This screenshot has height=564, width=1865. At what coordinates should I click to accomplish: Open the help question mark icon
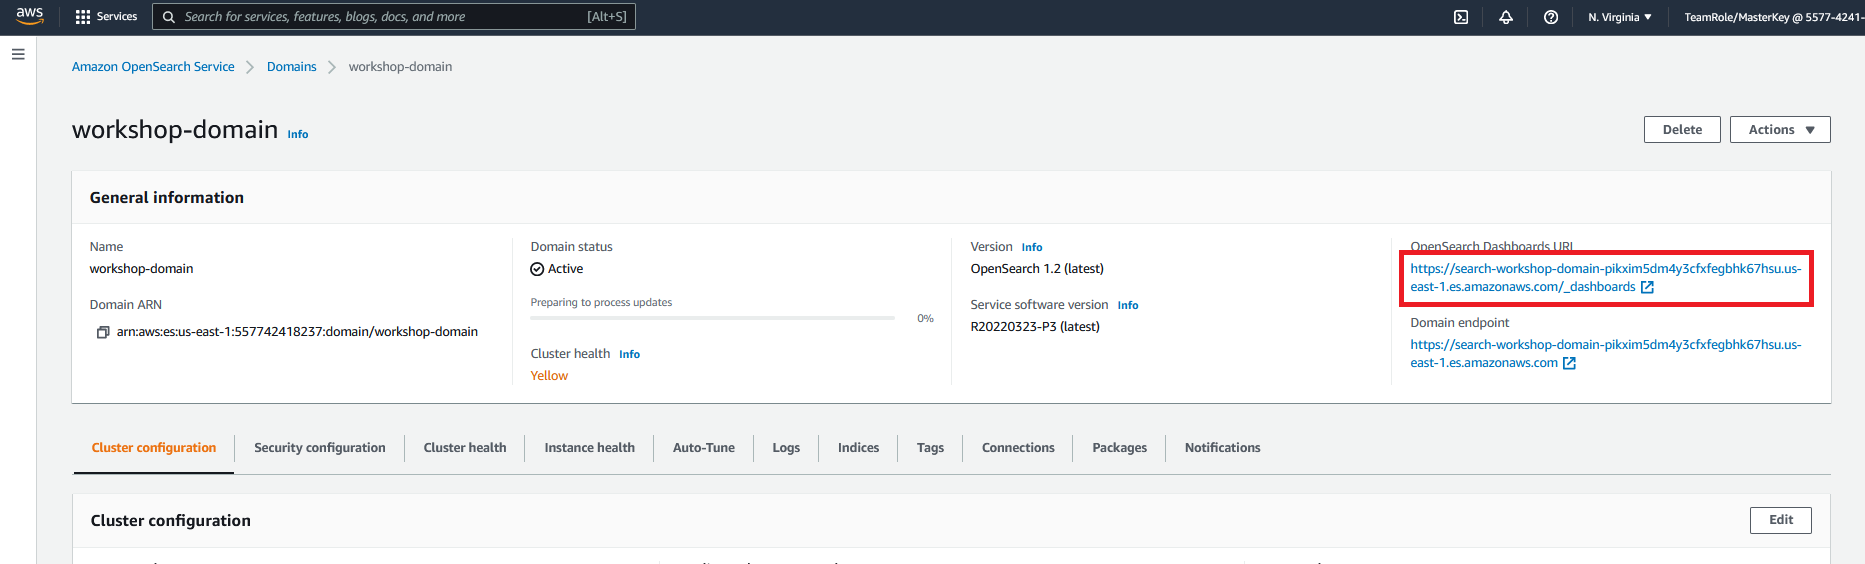point(1551,17)
